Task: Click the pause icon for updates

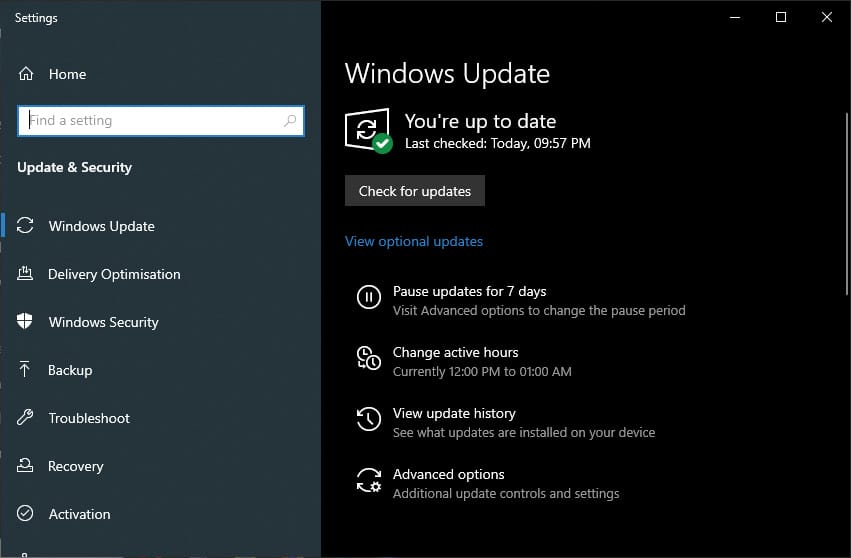Action: (x=368, y=297)
